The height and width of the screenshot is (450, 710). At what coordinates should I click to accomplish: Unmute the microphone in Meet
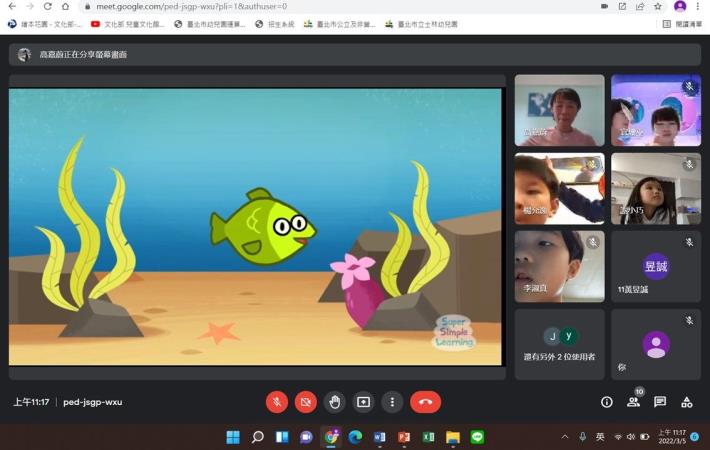click(277, 402)
